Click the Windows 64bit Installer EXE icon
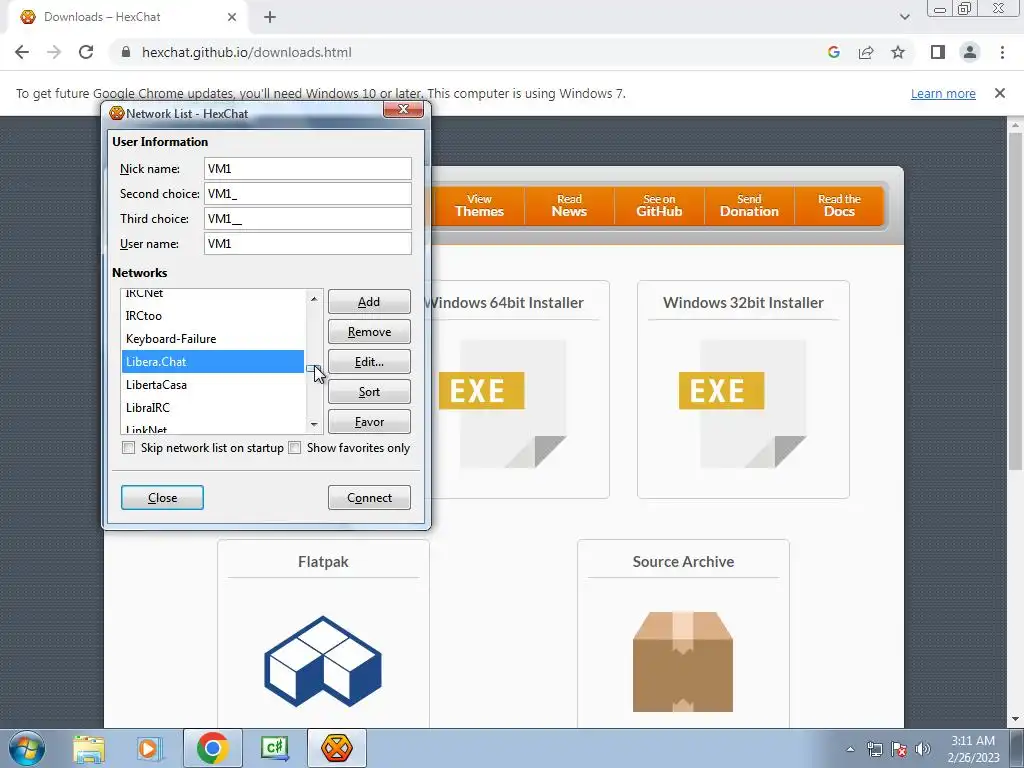Screen dimensions: 1024x768 click(x=503, y=404)
